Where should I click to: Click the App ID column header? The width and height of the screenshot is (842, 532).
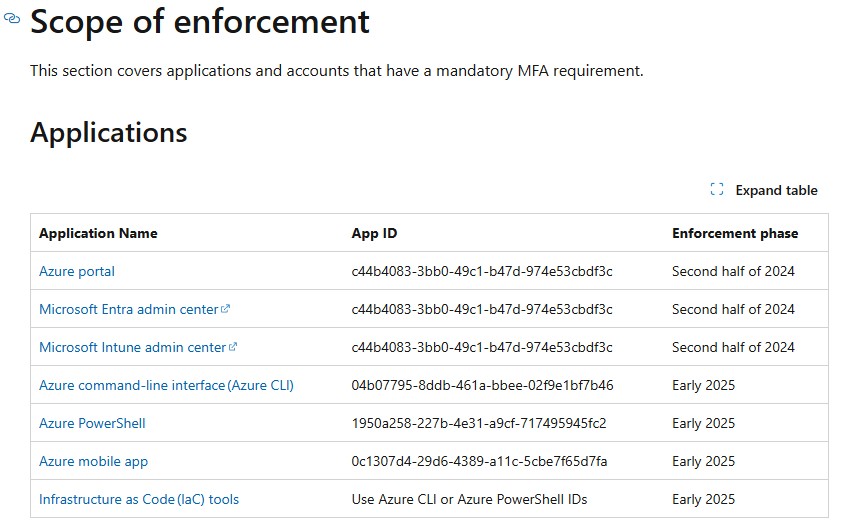coord(374,234)
